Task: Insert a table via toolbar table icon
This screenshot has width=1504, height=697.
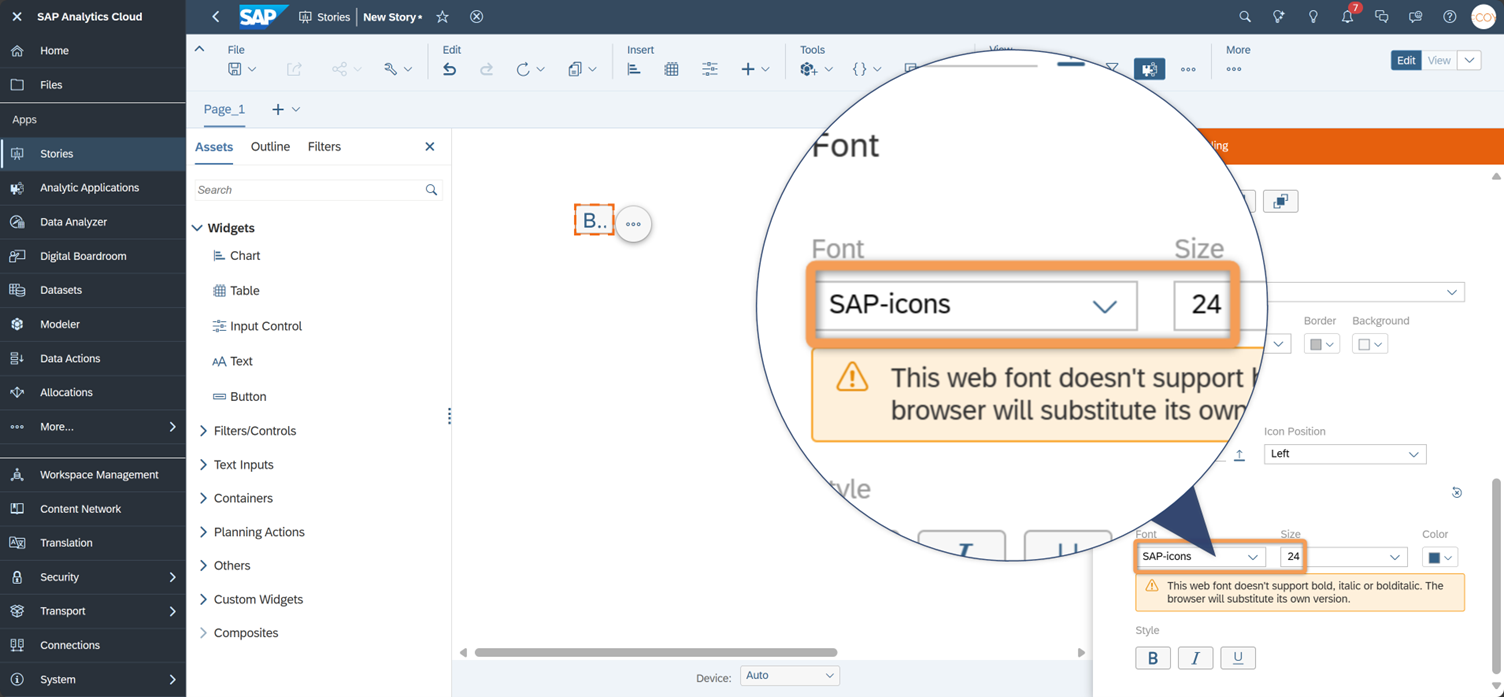Action: [x=671, y=69]
